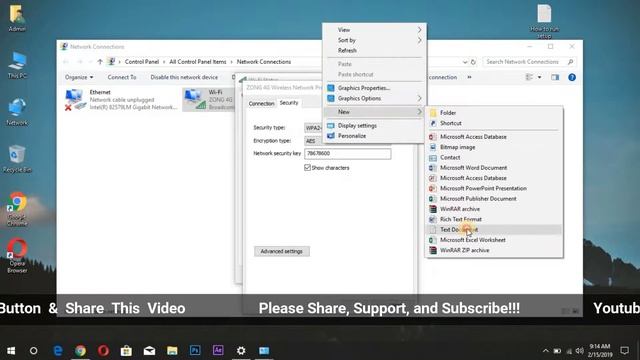Choose Refresh in the context menu

(x=374, y=51)
